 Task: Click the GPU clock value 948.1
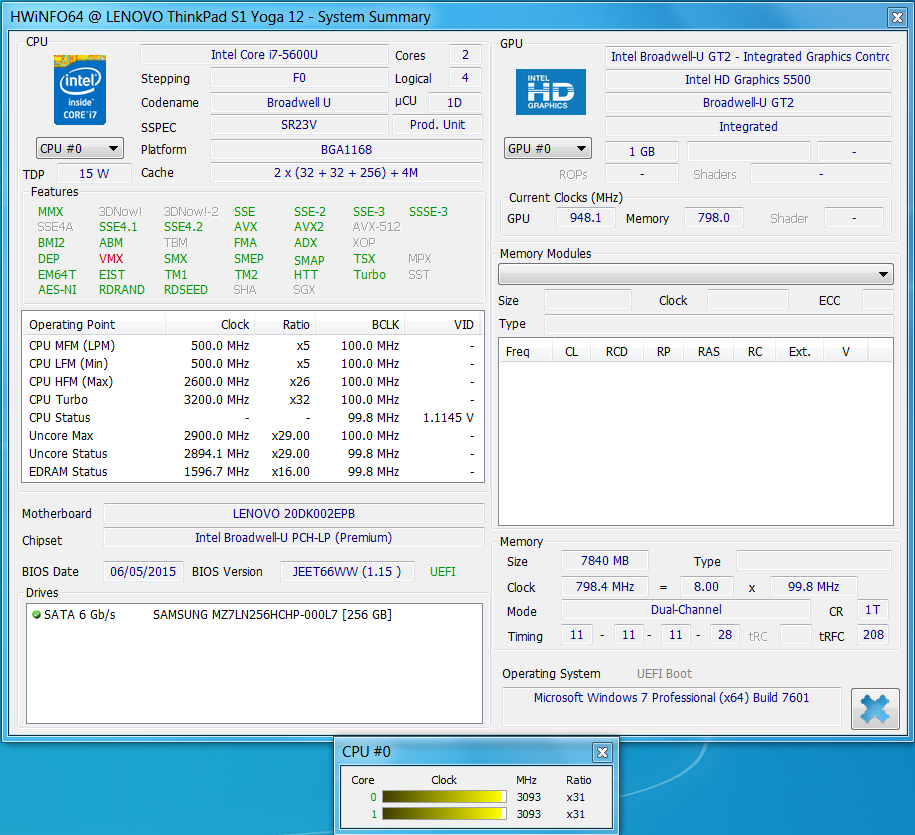coord(585,218)
